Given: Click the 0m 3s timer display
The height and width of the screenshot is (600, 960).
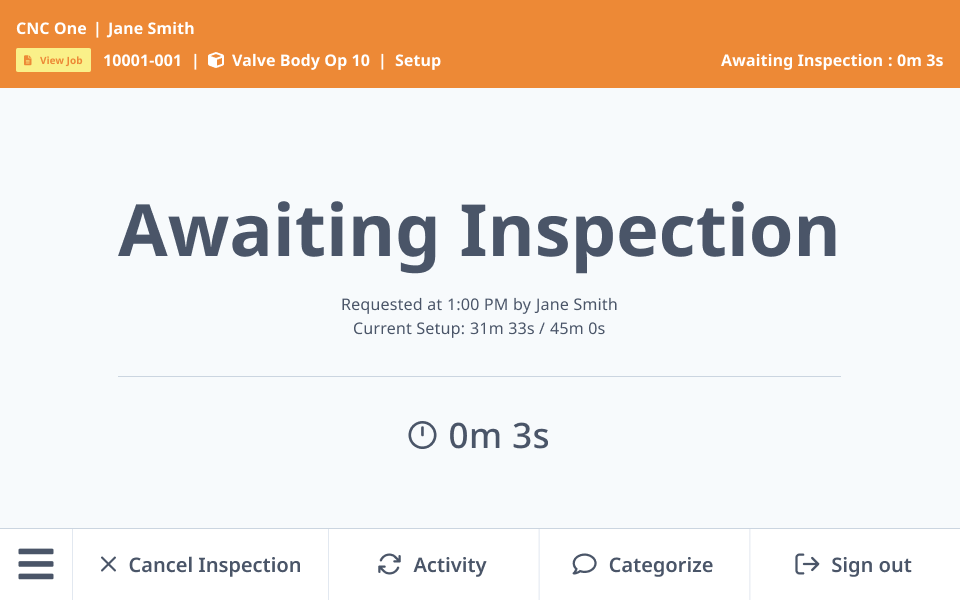Looking at the screenshot, I should [500, 435].
